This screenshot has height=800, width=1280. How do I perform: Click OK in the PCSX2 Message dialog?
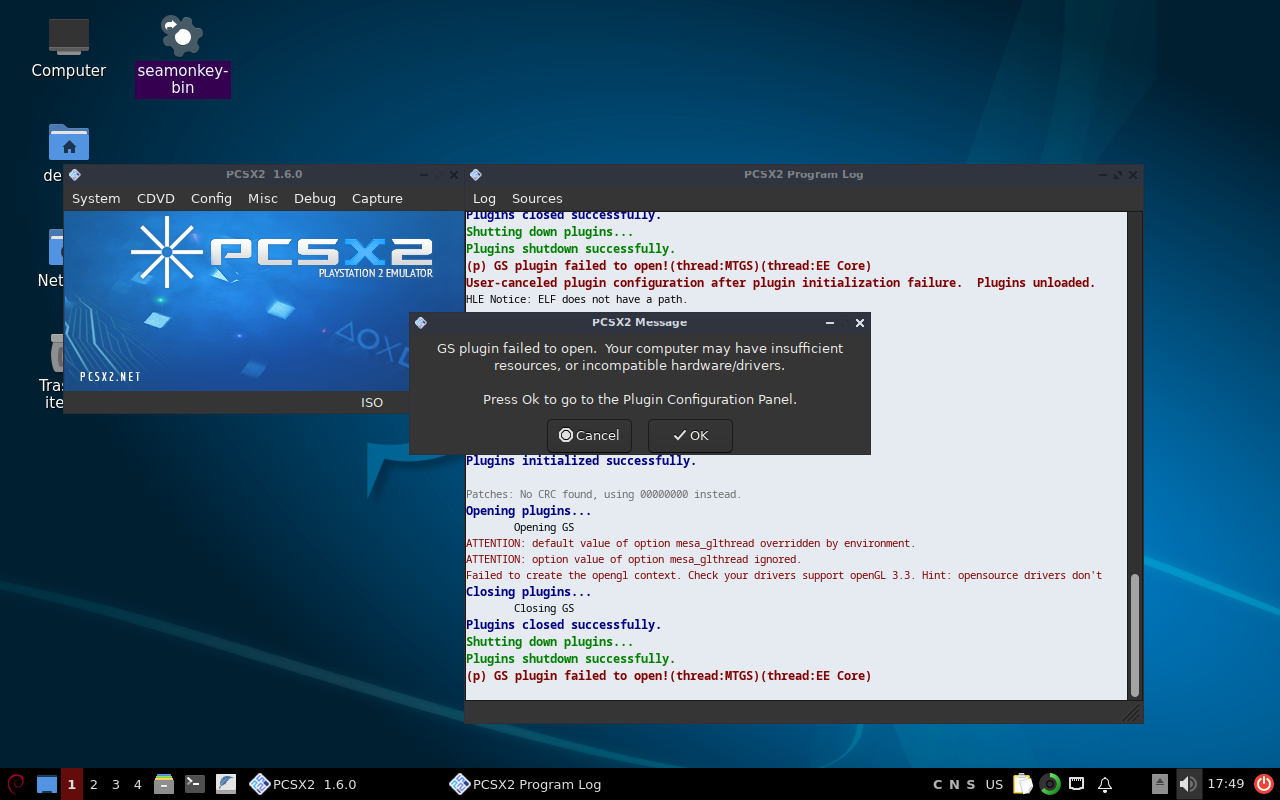tap(690, 436)
